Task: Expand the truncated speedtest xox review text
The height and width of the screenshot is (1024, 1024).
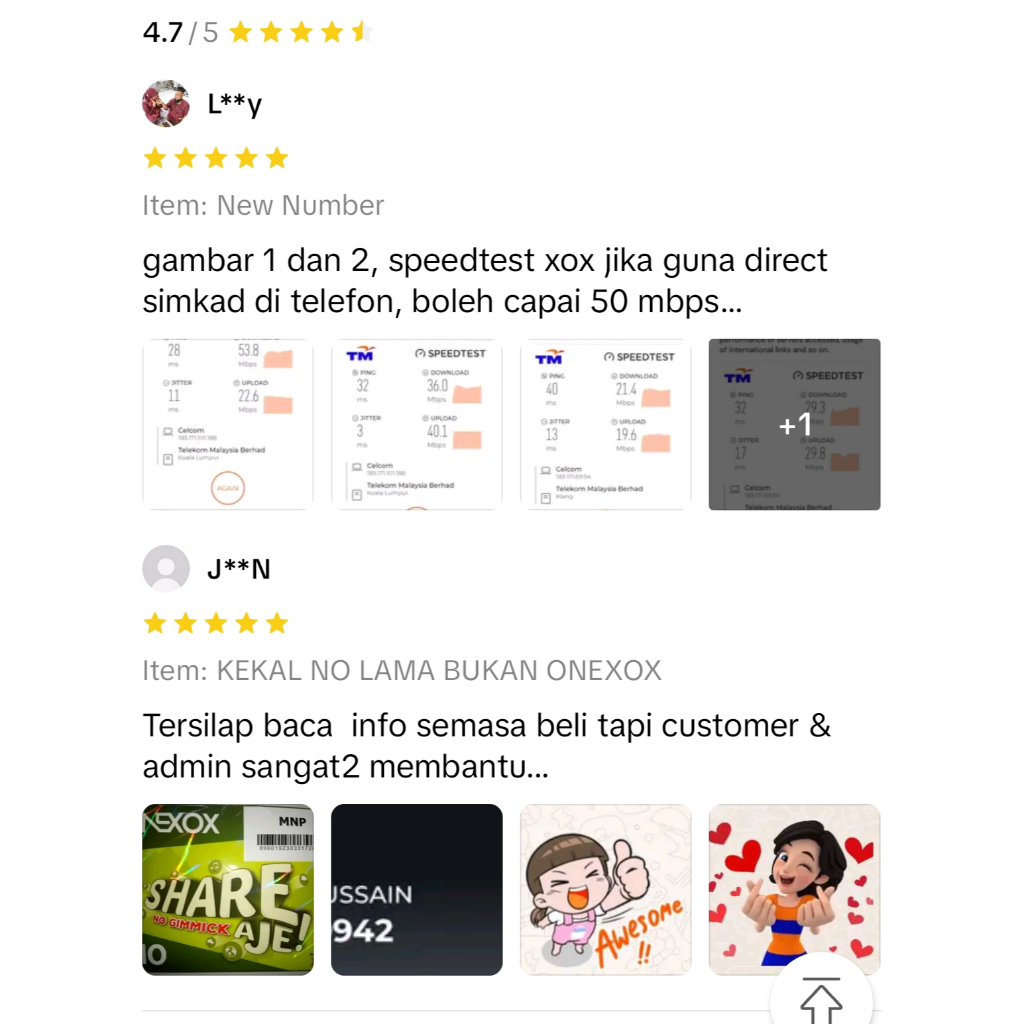Action: pyautogui.click(x=485, y=281)
